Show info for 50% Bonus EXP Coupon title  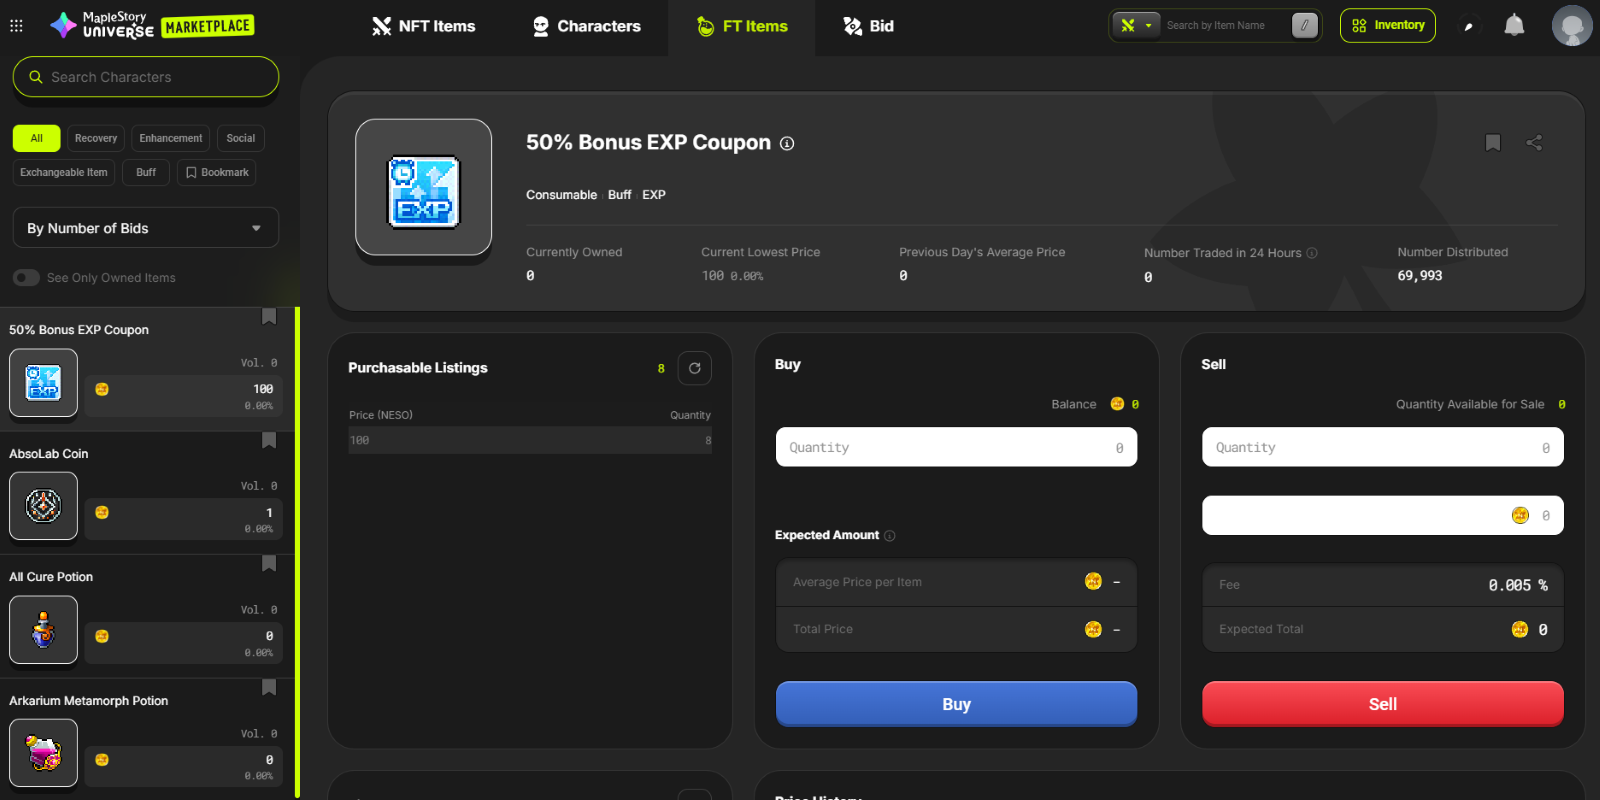[x=787, y=144]
